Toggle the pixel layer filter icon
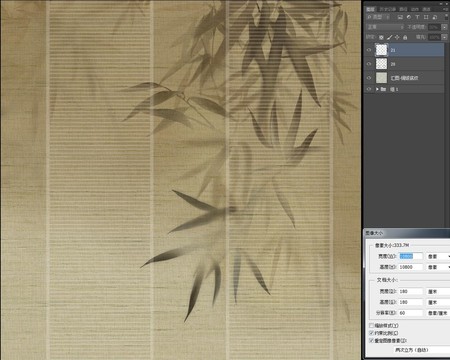Viewport: 450px width, 360px height. click(x=400, y=17)
